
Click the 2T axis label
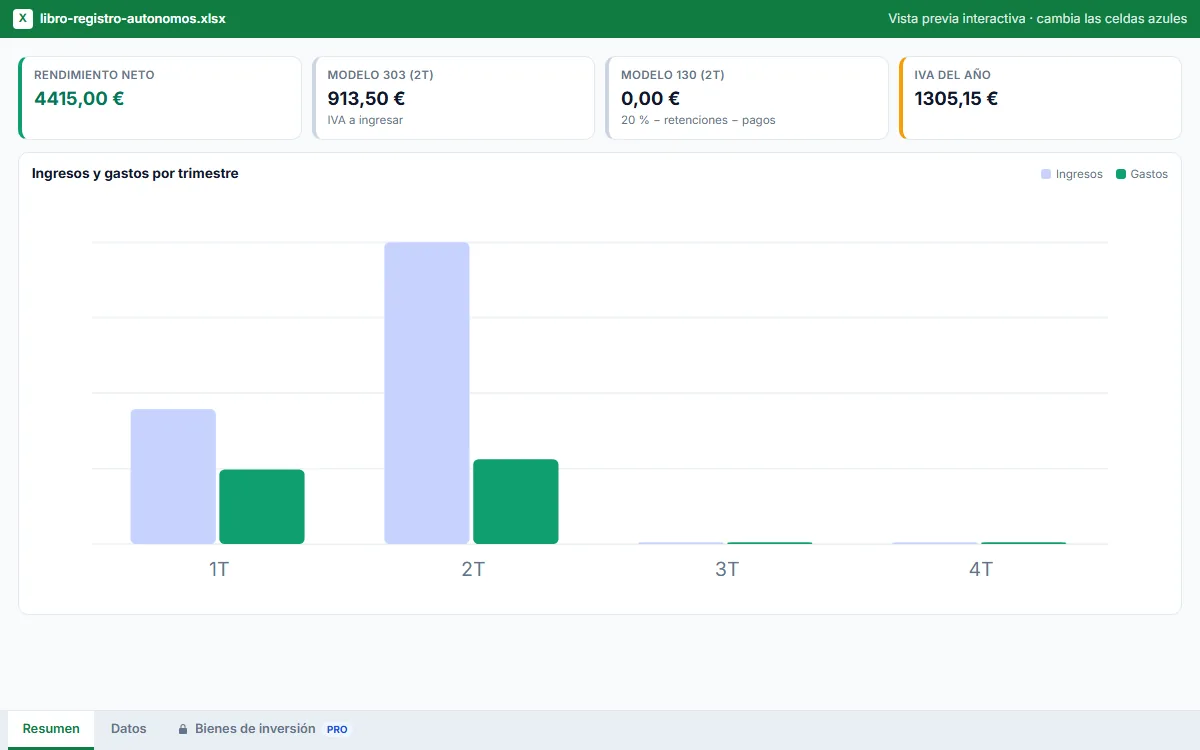[x=472, y=569]
